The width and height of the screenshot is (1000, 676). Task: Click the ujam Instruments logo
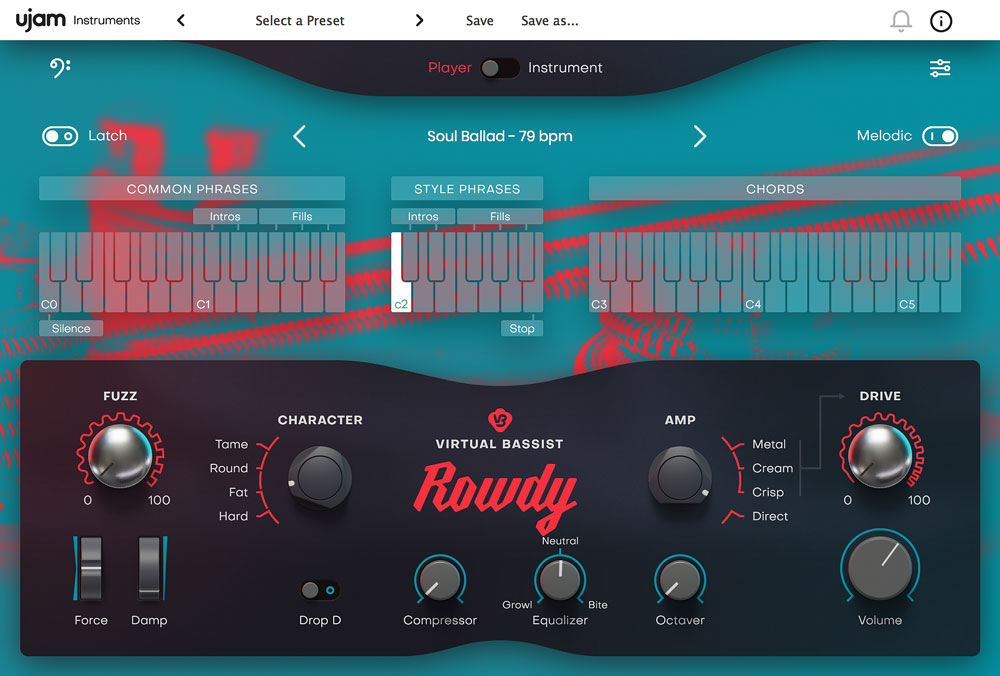point(78,20)
